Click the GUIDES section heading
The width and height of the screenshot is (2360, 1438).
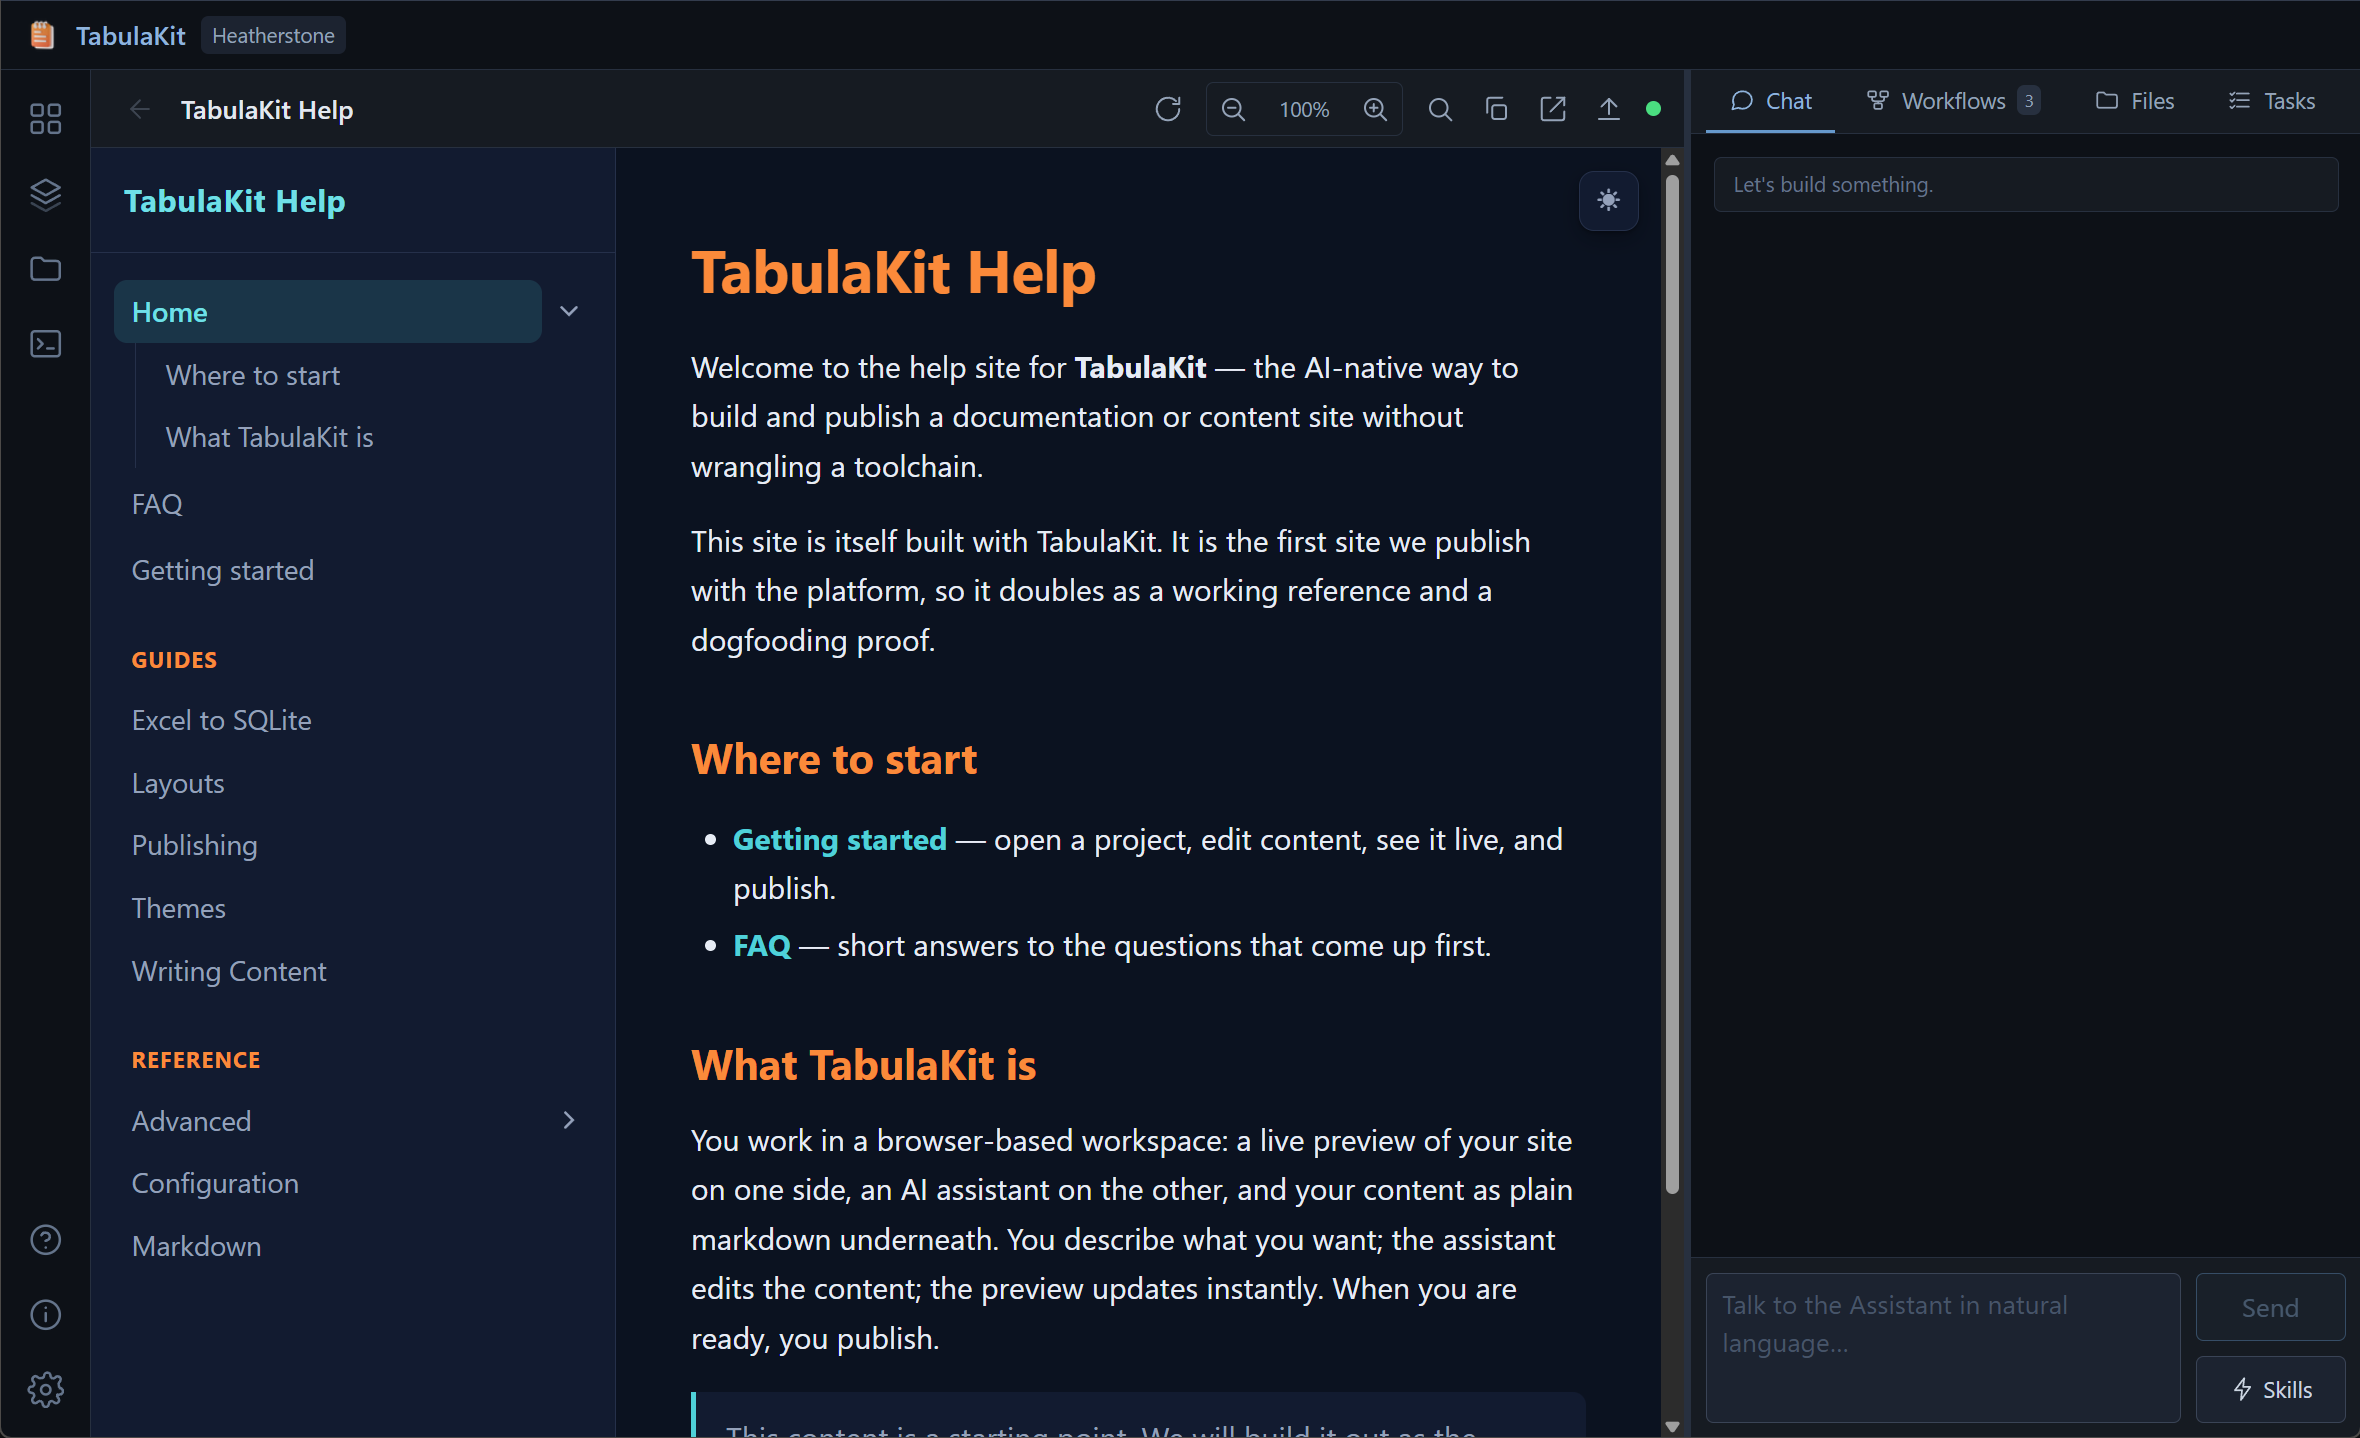(x=175, y=660)
